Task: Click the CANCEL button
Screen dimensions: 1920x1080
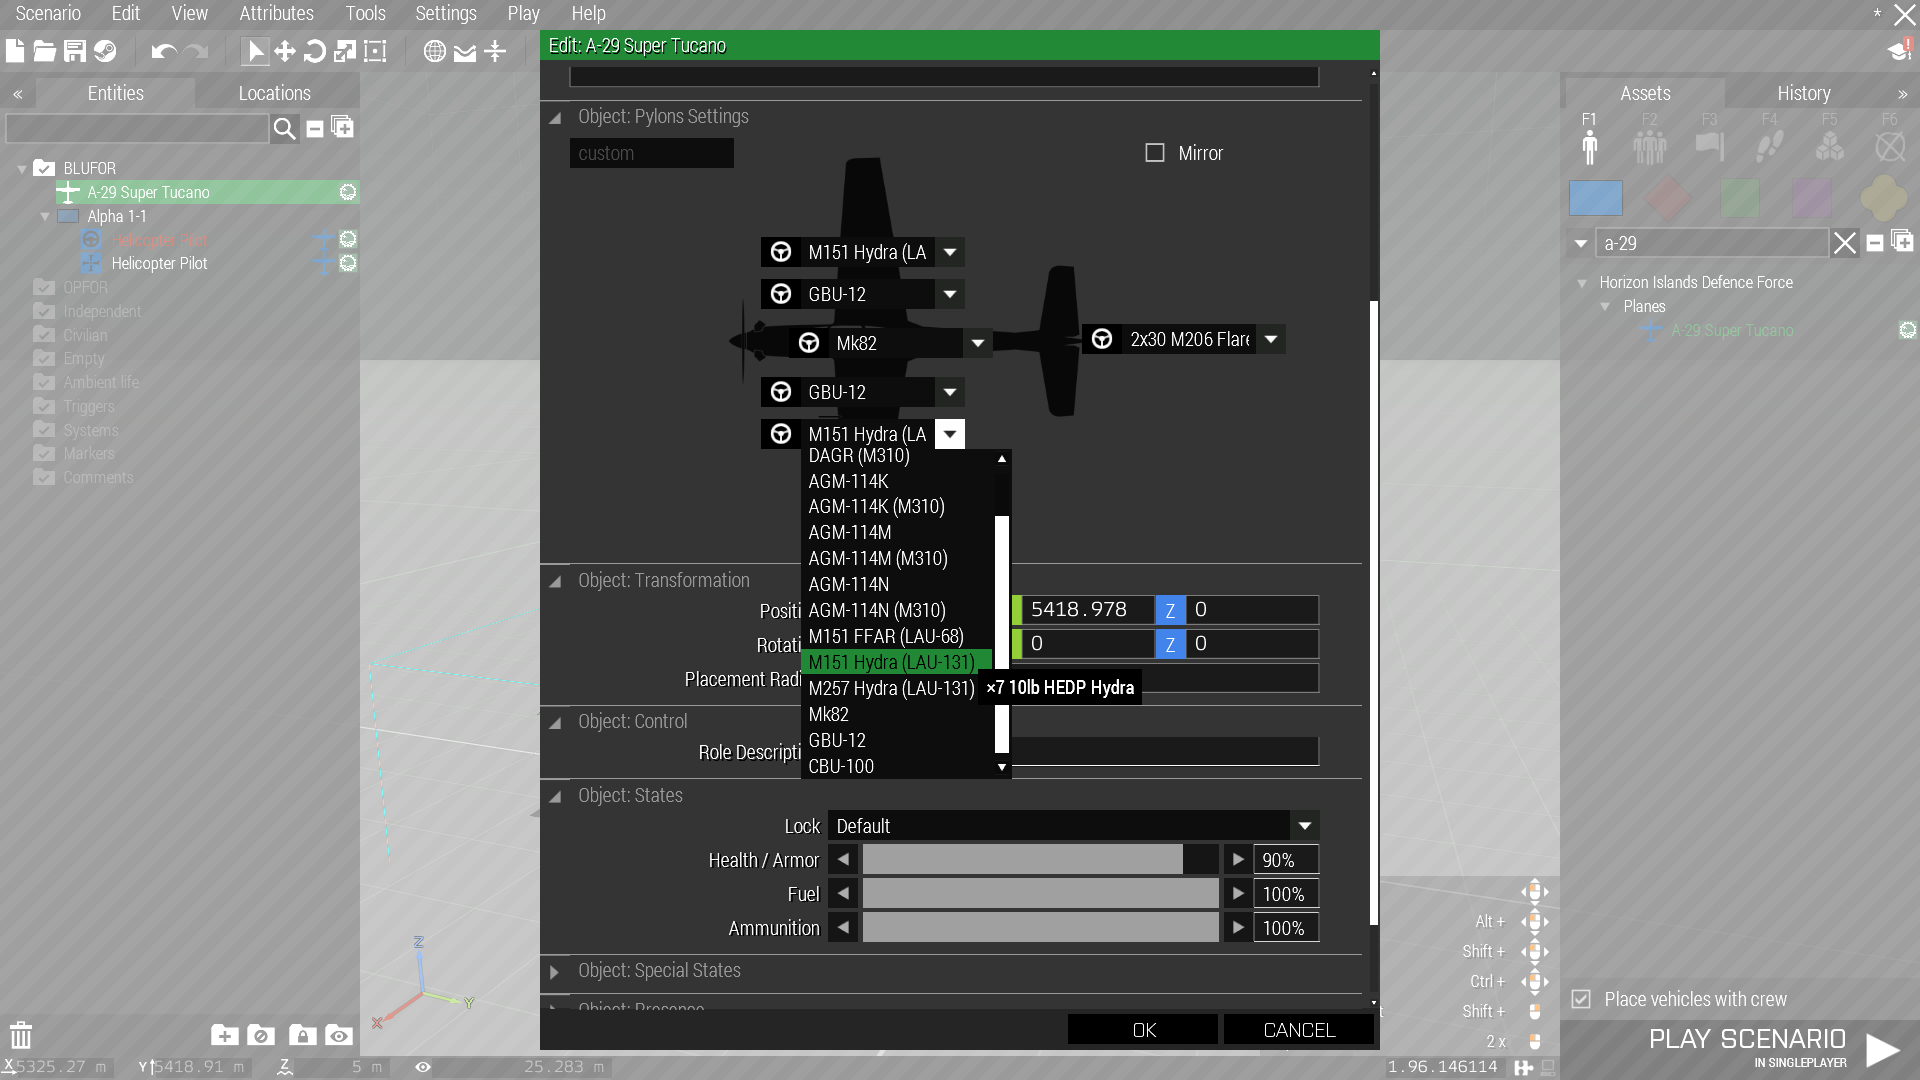Action: click(x=1298, y=1030)
